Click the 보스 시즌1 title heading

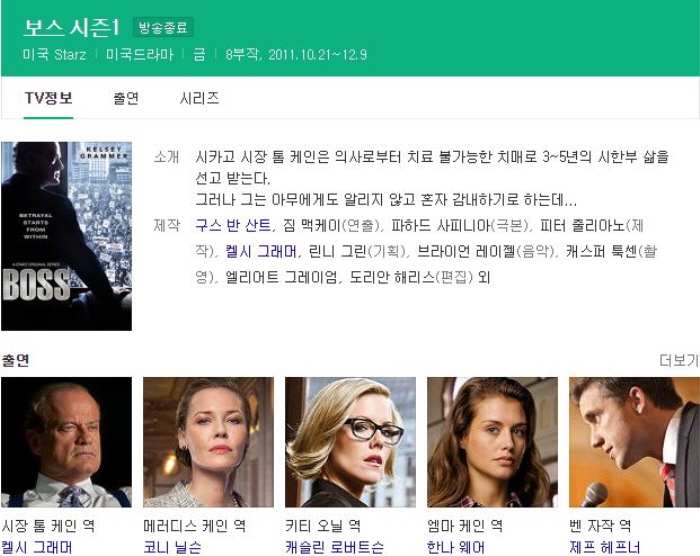pyautogui.click(x=71, y=27)
